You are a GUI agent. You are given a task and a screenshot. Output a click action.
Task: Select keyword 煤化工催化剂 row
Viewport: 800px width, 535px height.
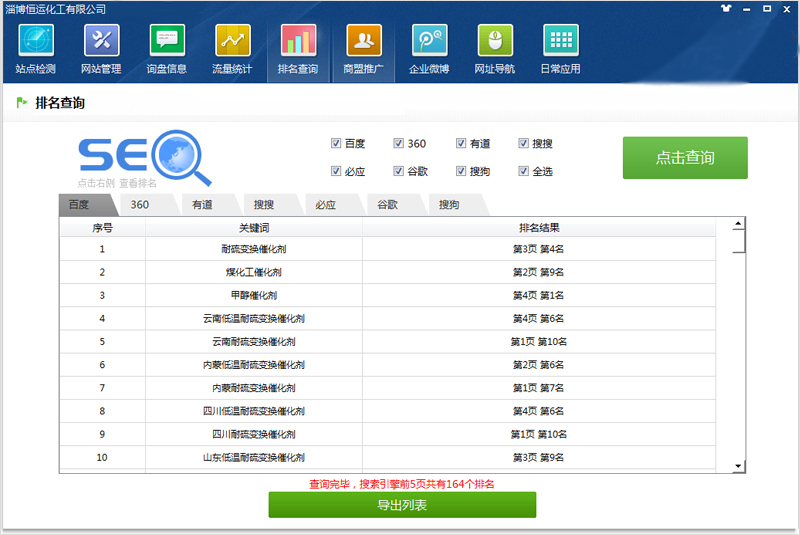pyautogui.click(x=254, y=272)
